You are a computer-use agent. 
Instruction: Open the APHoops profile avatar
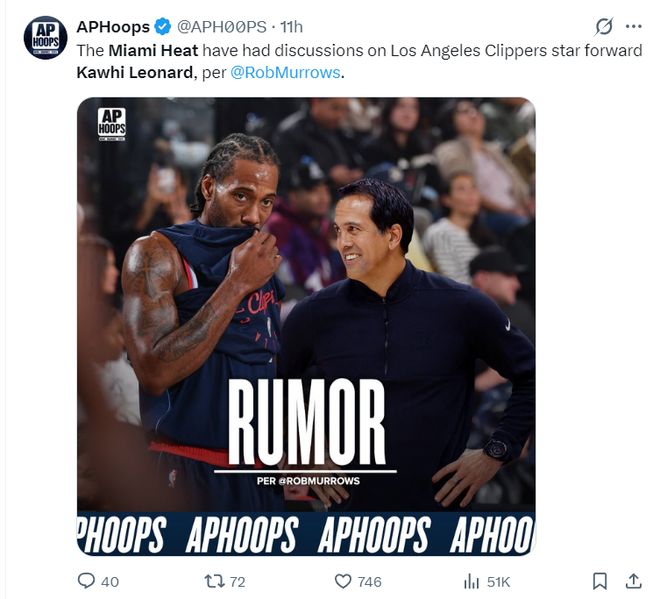click(x=45, y=37)
